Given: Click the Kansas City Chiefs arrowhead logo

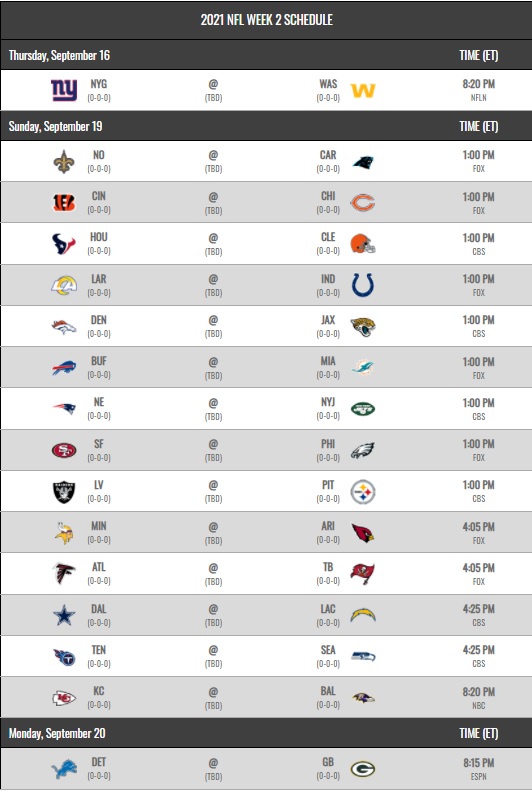Looking at the screenshot, I should (64, 698).
